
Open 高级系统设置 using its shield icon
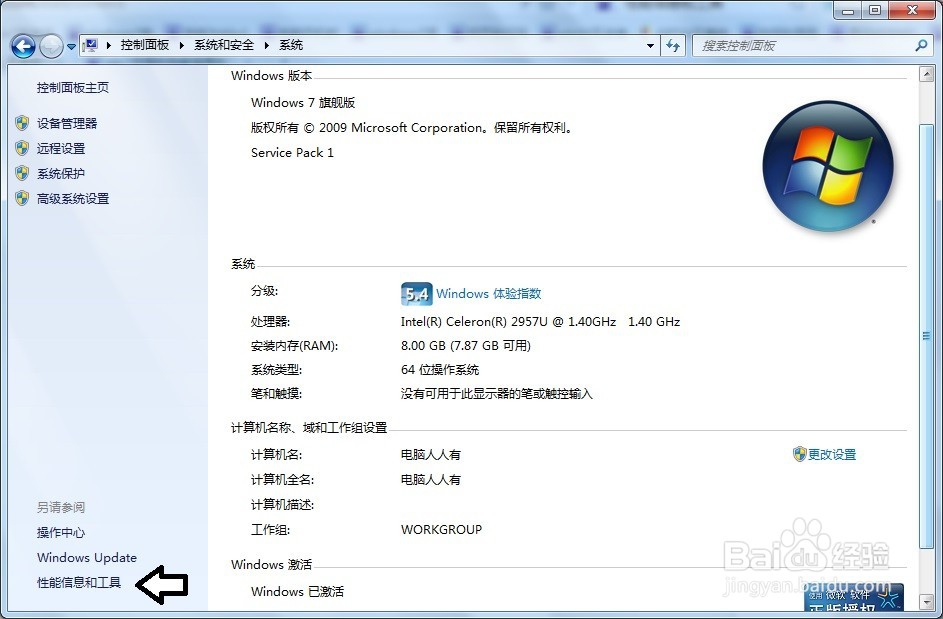pos(22,198)
